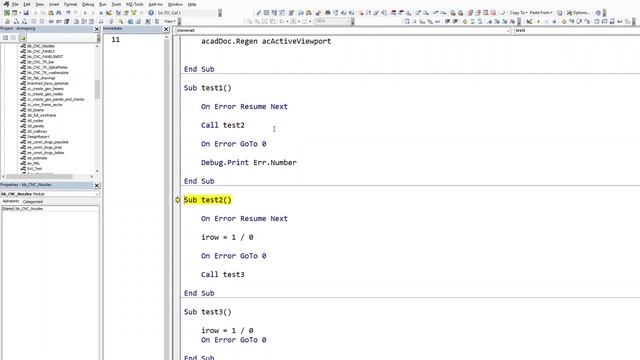Click the Project tree vertical scrollbar thumb
The height and width of the screenshot is (360, 640).
97,89
